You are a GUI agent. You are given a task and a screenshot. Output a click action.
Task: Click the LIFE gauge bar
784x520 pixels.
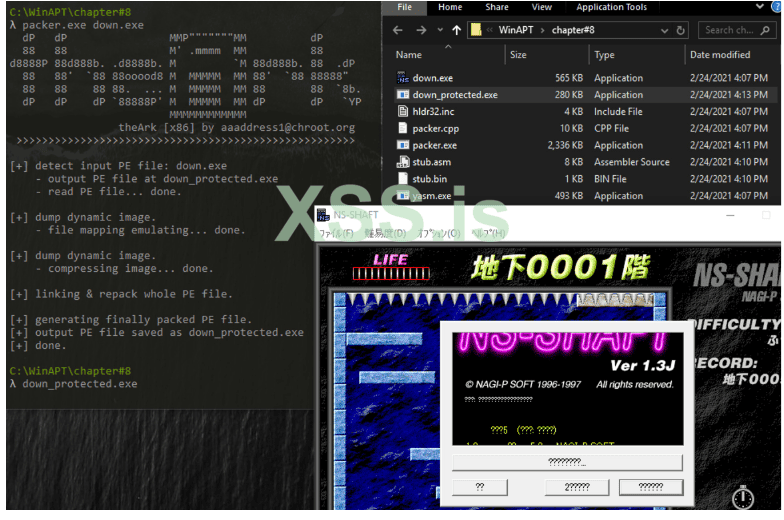391,274
